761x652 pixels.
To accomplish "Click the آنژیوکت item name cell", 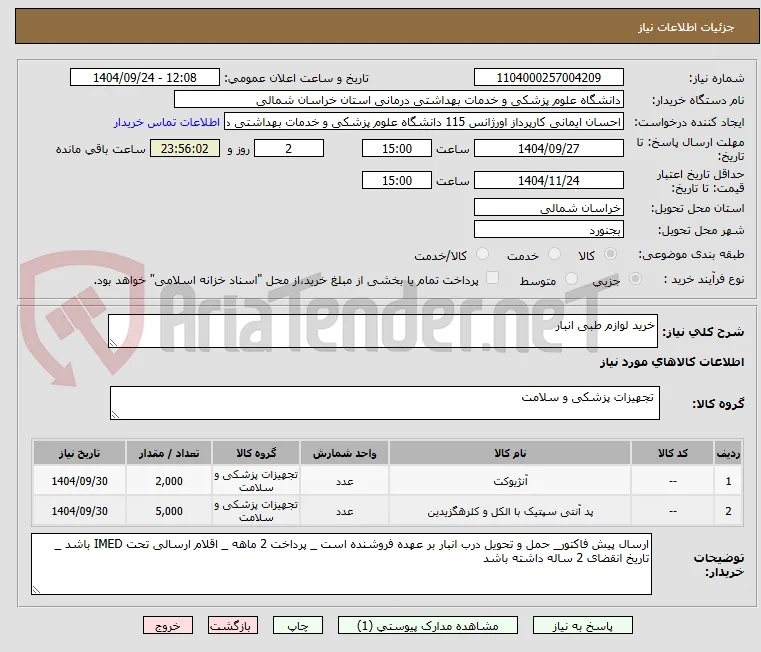I will [510, 481].
